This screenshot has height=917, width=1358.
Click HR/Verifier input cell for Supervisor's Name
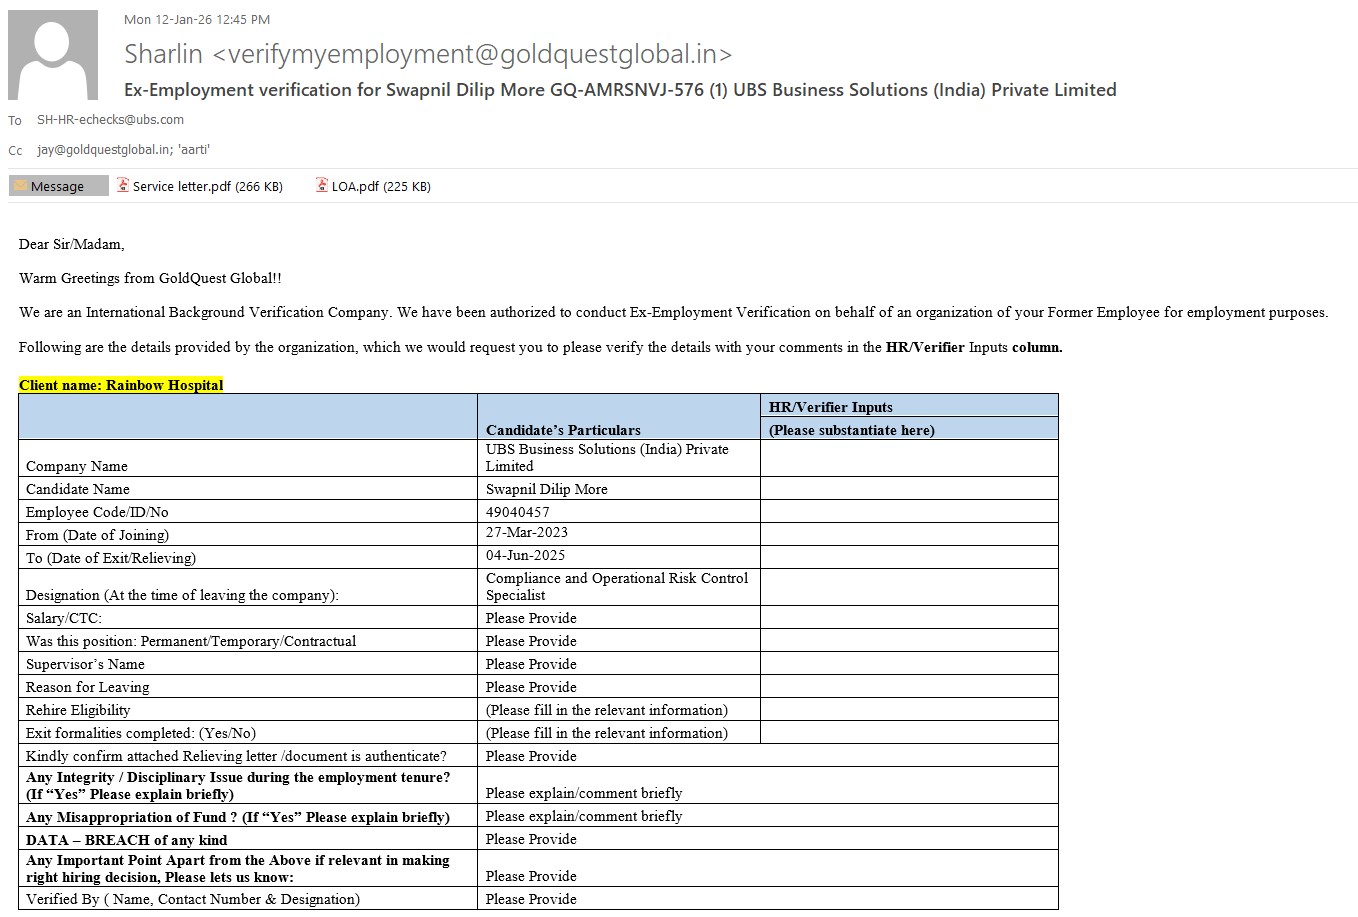[x=908, y=664]
